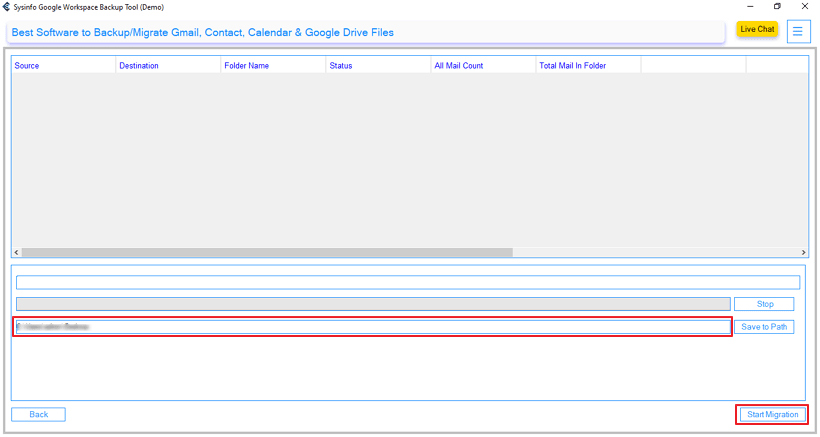Screen dimensions: 820x437
Task: Click the save path text field
Action: point(372,327)
